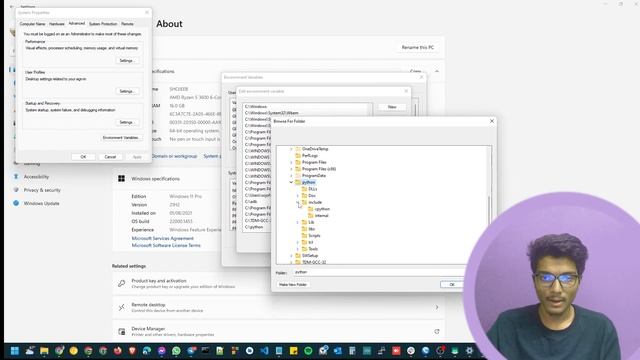
Task: Collapse the device specifications section chevron
Action: coord(437,71)
